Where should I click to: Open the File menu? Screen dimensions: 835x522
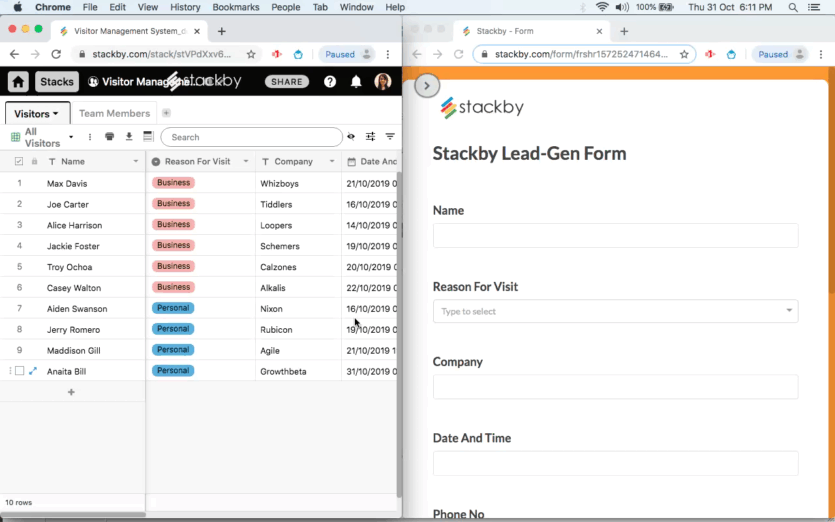tap(90, 7)
